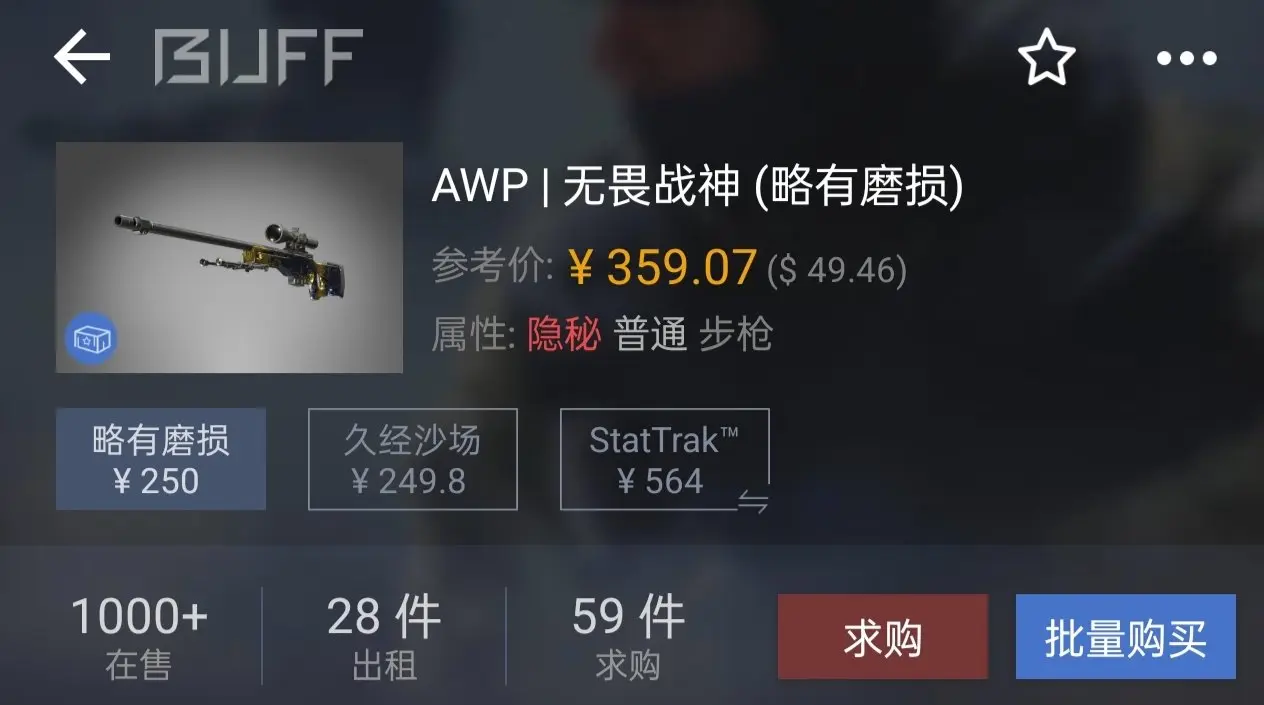The height and width of the screenshot is (705, 1264).
Task: Open the AWP rifle preview image
Action: coord(229,257)
